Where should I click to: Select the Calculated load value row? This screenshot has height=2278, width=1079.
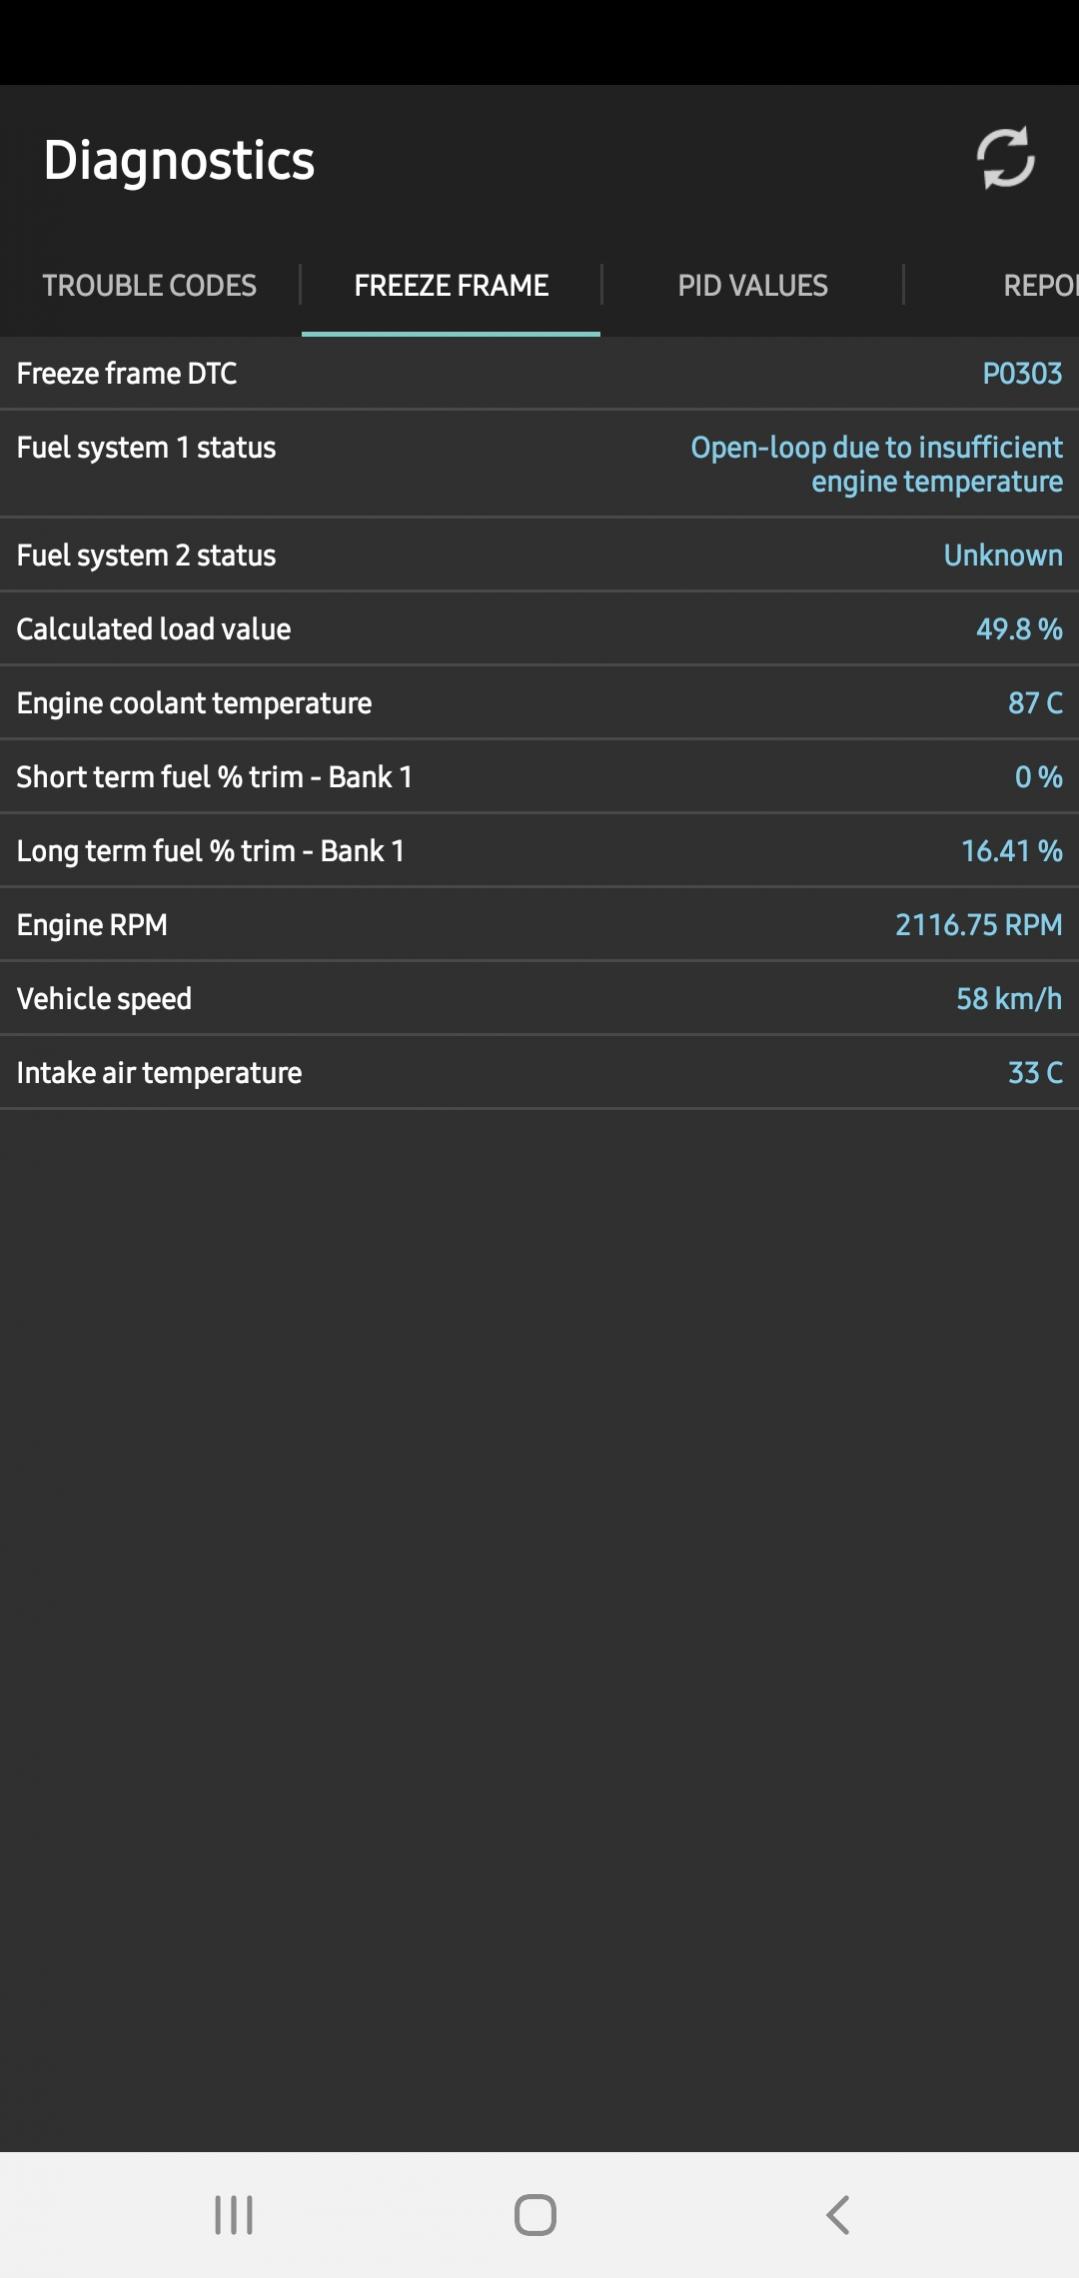[539, 629]
